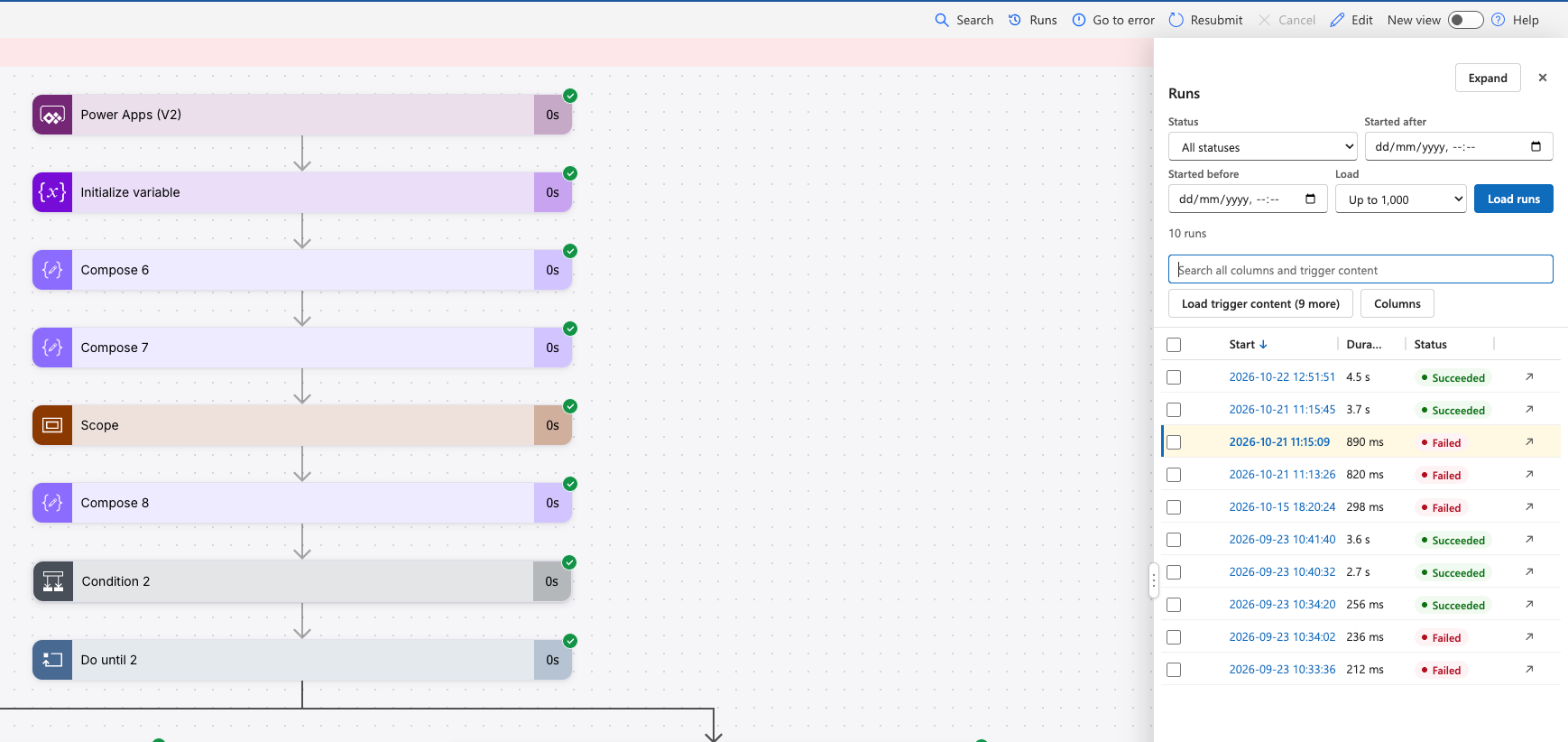
Task: Tick the select-all runs checkbox in header
Action: tap(1174, 344)
